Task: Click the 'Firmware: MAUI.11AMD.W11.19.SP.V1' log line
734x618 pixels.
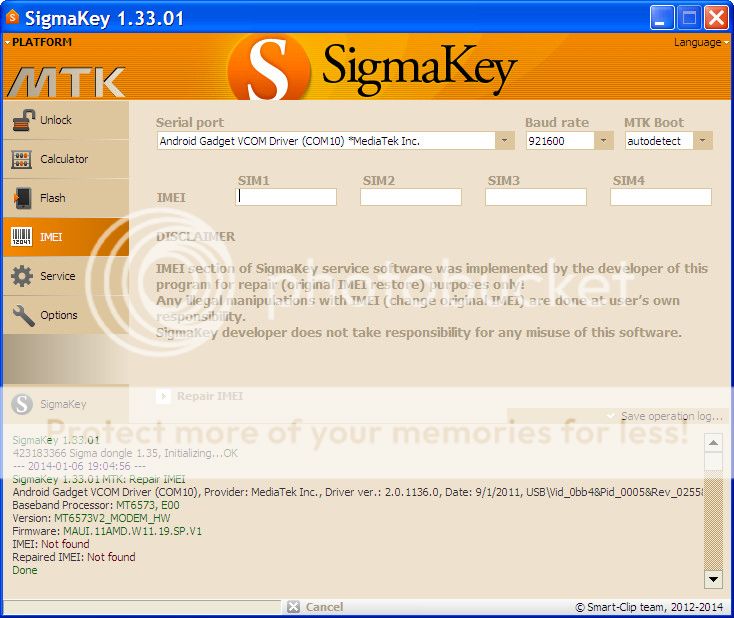Action: (107, 531)
